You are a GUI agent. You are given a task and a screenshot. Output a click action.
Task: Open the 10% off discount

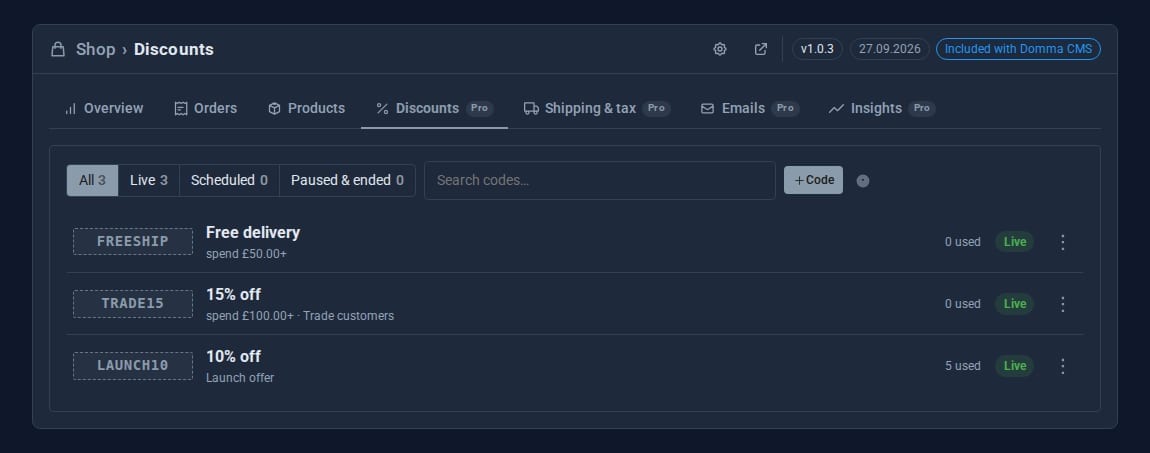click(x=233, y=356)
